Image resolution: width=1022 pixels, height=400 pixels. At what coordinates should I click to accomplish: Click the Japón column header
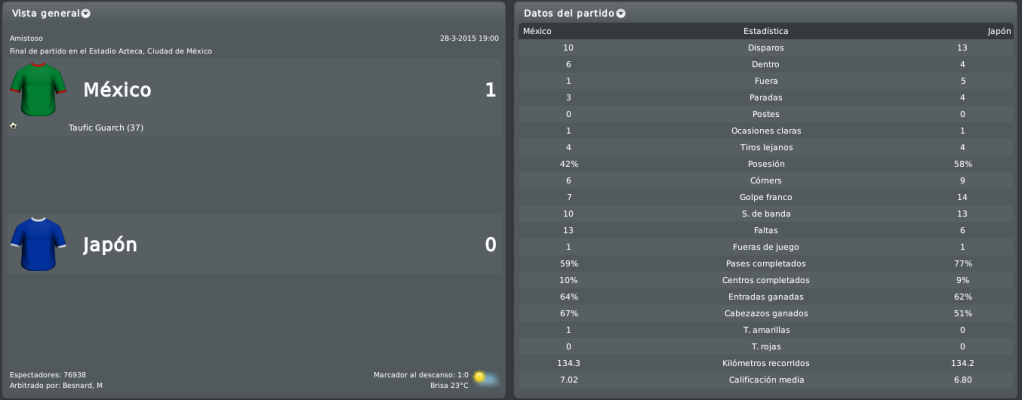pyautogui.click(x=999, y=31)
